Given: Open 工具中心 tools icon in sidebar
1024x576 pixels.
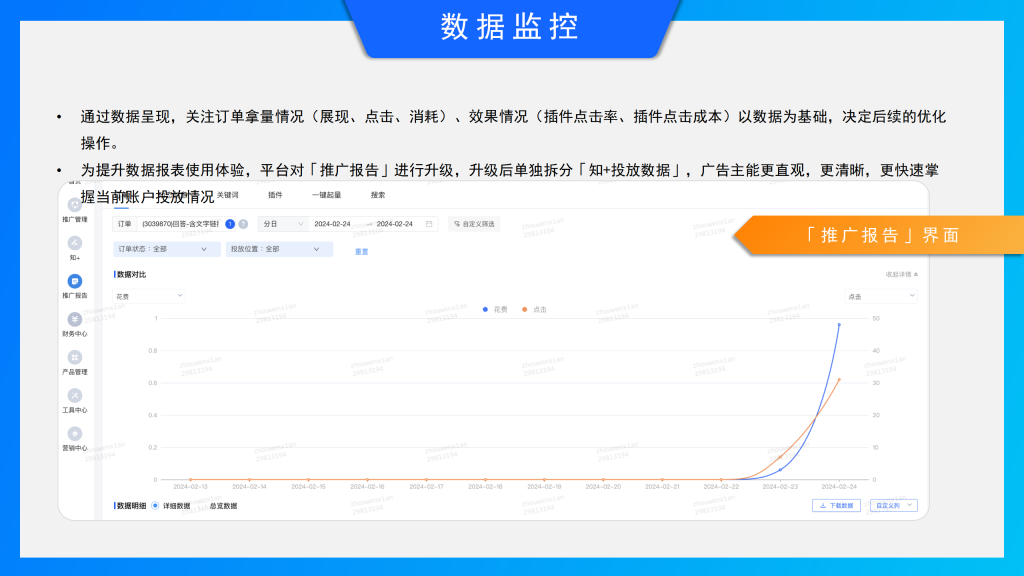Looking at the screenshot, I should click(74, 395).
